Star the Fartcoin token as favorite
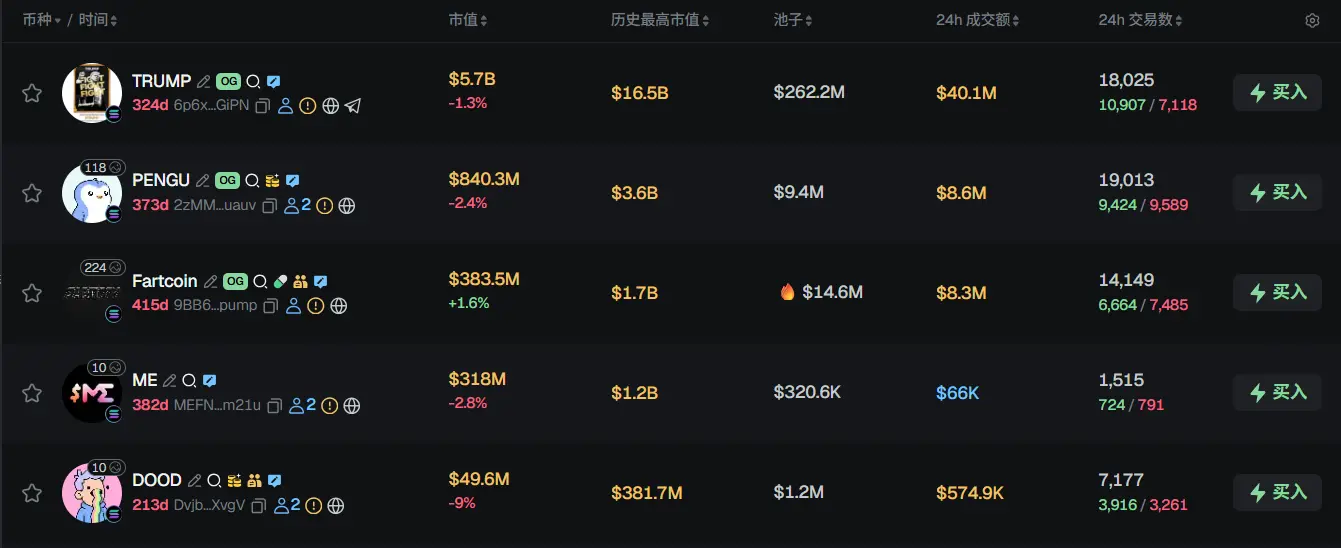This screenshot has width=1341, height=548. (32, 293)
